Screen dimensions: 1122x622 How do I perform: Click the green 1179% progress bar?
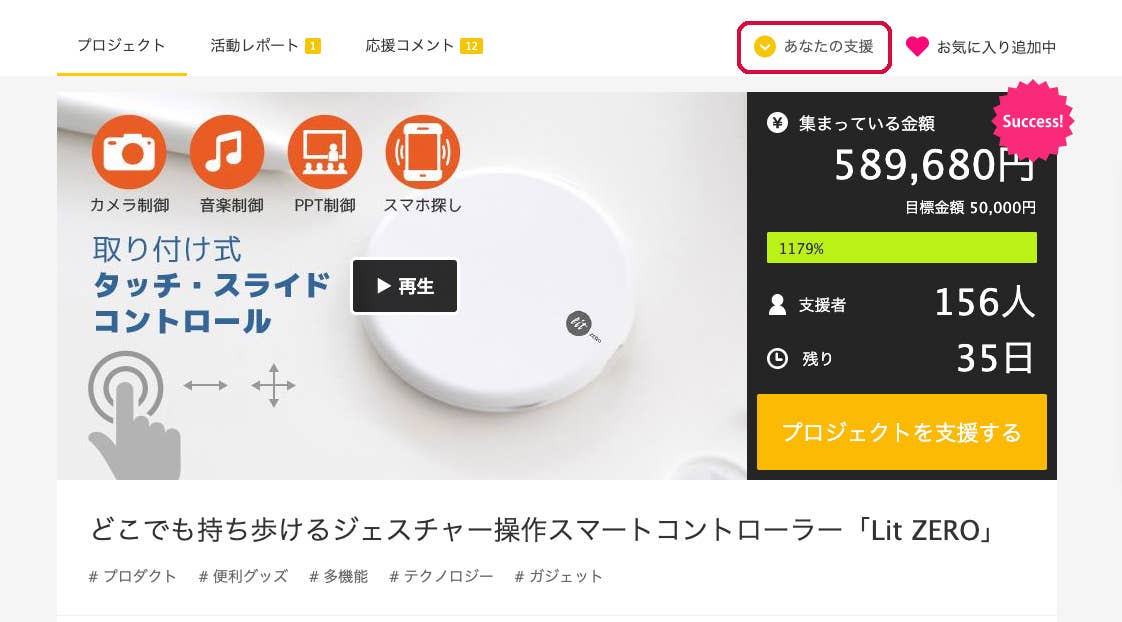902,248
